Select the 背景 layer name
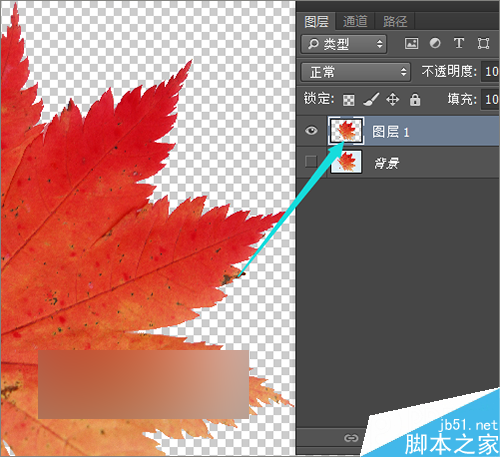The width and height of the screenshot is (500, 457). coord(387,163)
